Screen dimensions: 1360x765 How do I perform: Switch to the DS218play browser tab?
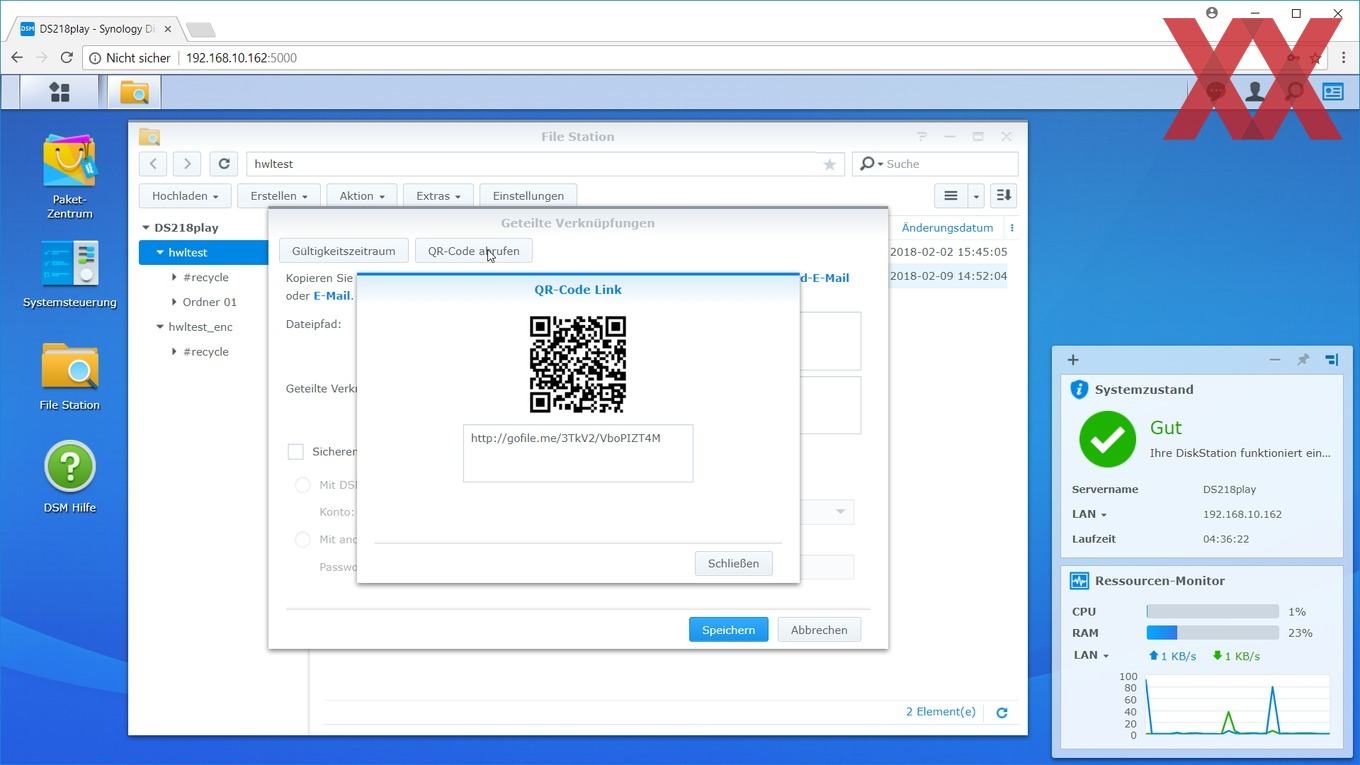coord(95,29)
